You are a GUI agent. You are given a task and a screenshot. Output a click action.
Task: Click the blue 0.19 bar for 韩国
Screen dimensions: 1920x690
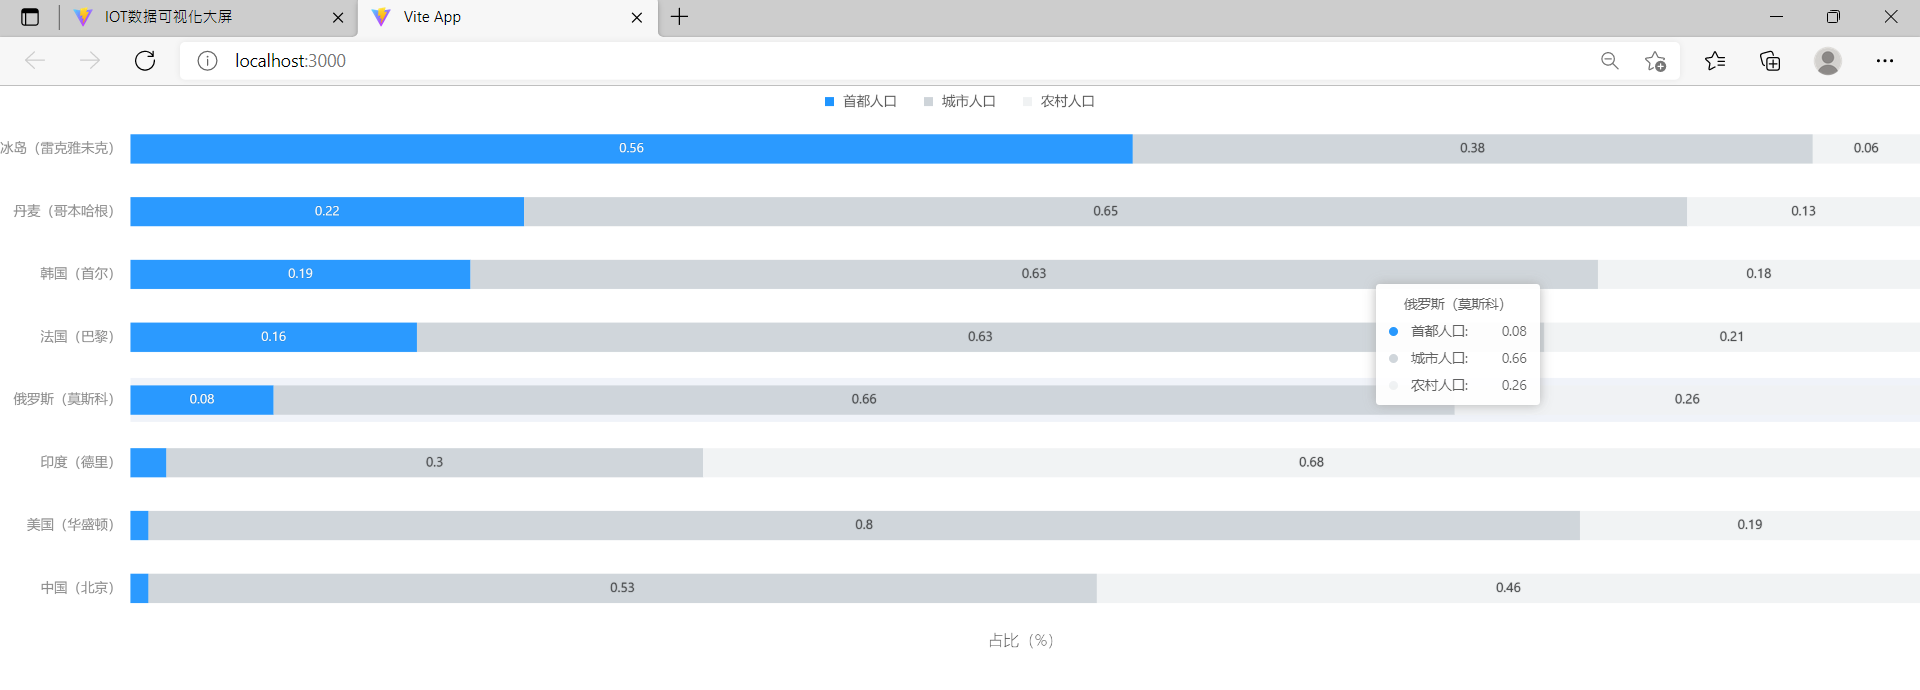pos(300,274)
